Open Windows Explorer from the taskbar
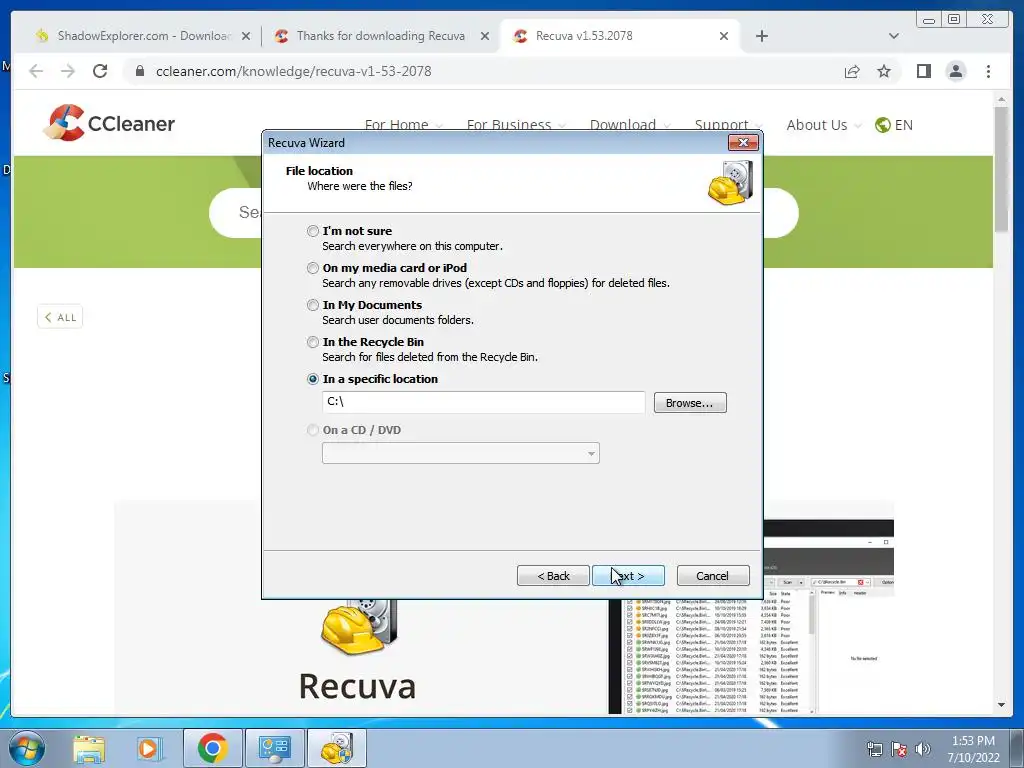1024x768 pixels. (89, 748)
